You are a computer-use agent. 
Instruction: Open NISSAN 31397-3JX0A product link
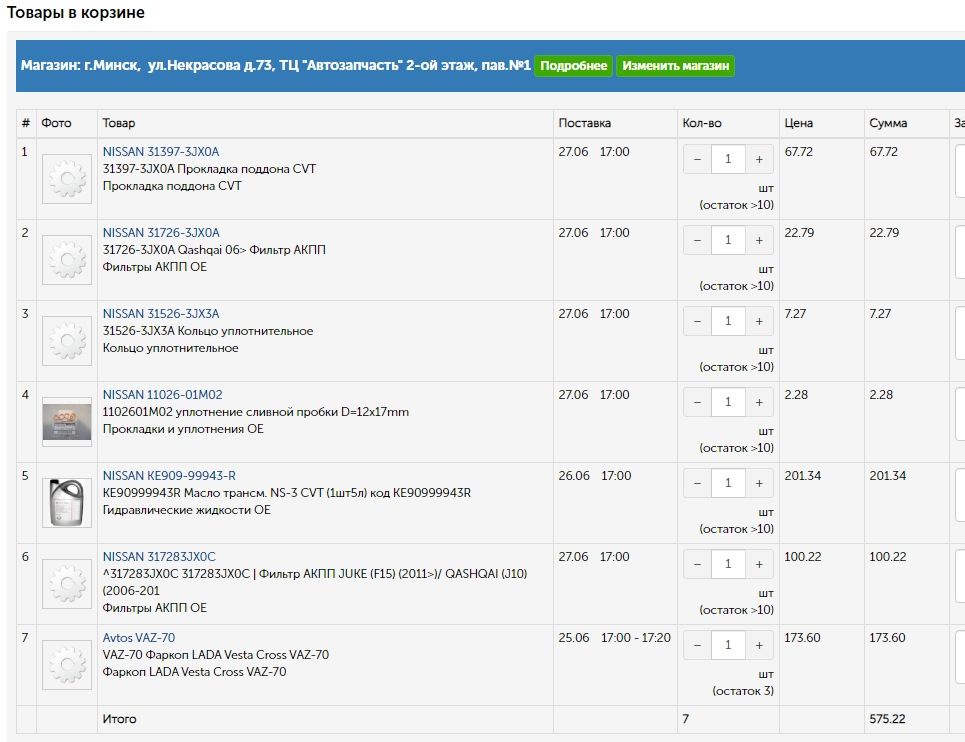point(161,152)
